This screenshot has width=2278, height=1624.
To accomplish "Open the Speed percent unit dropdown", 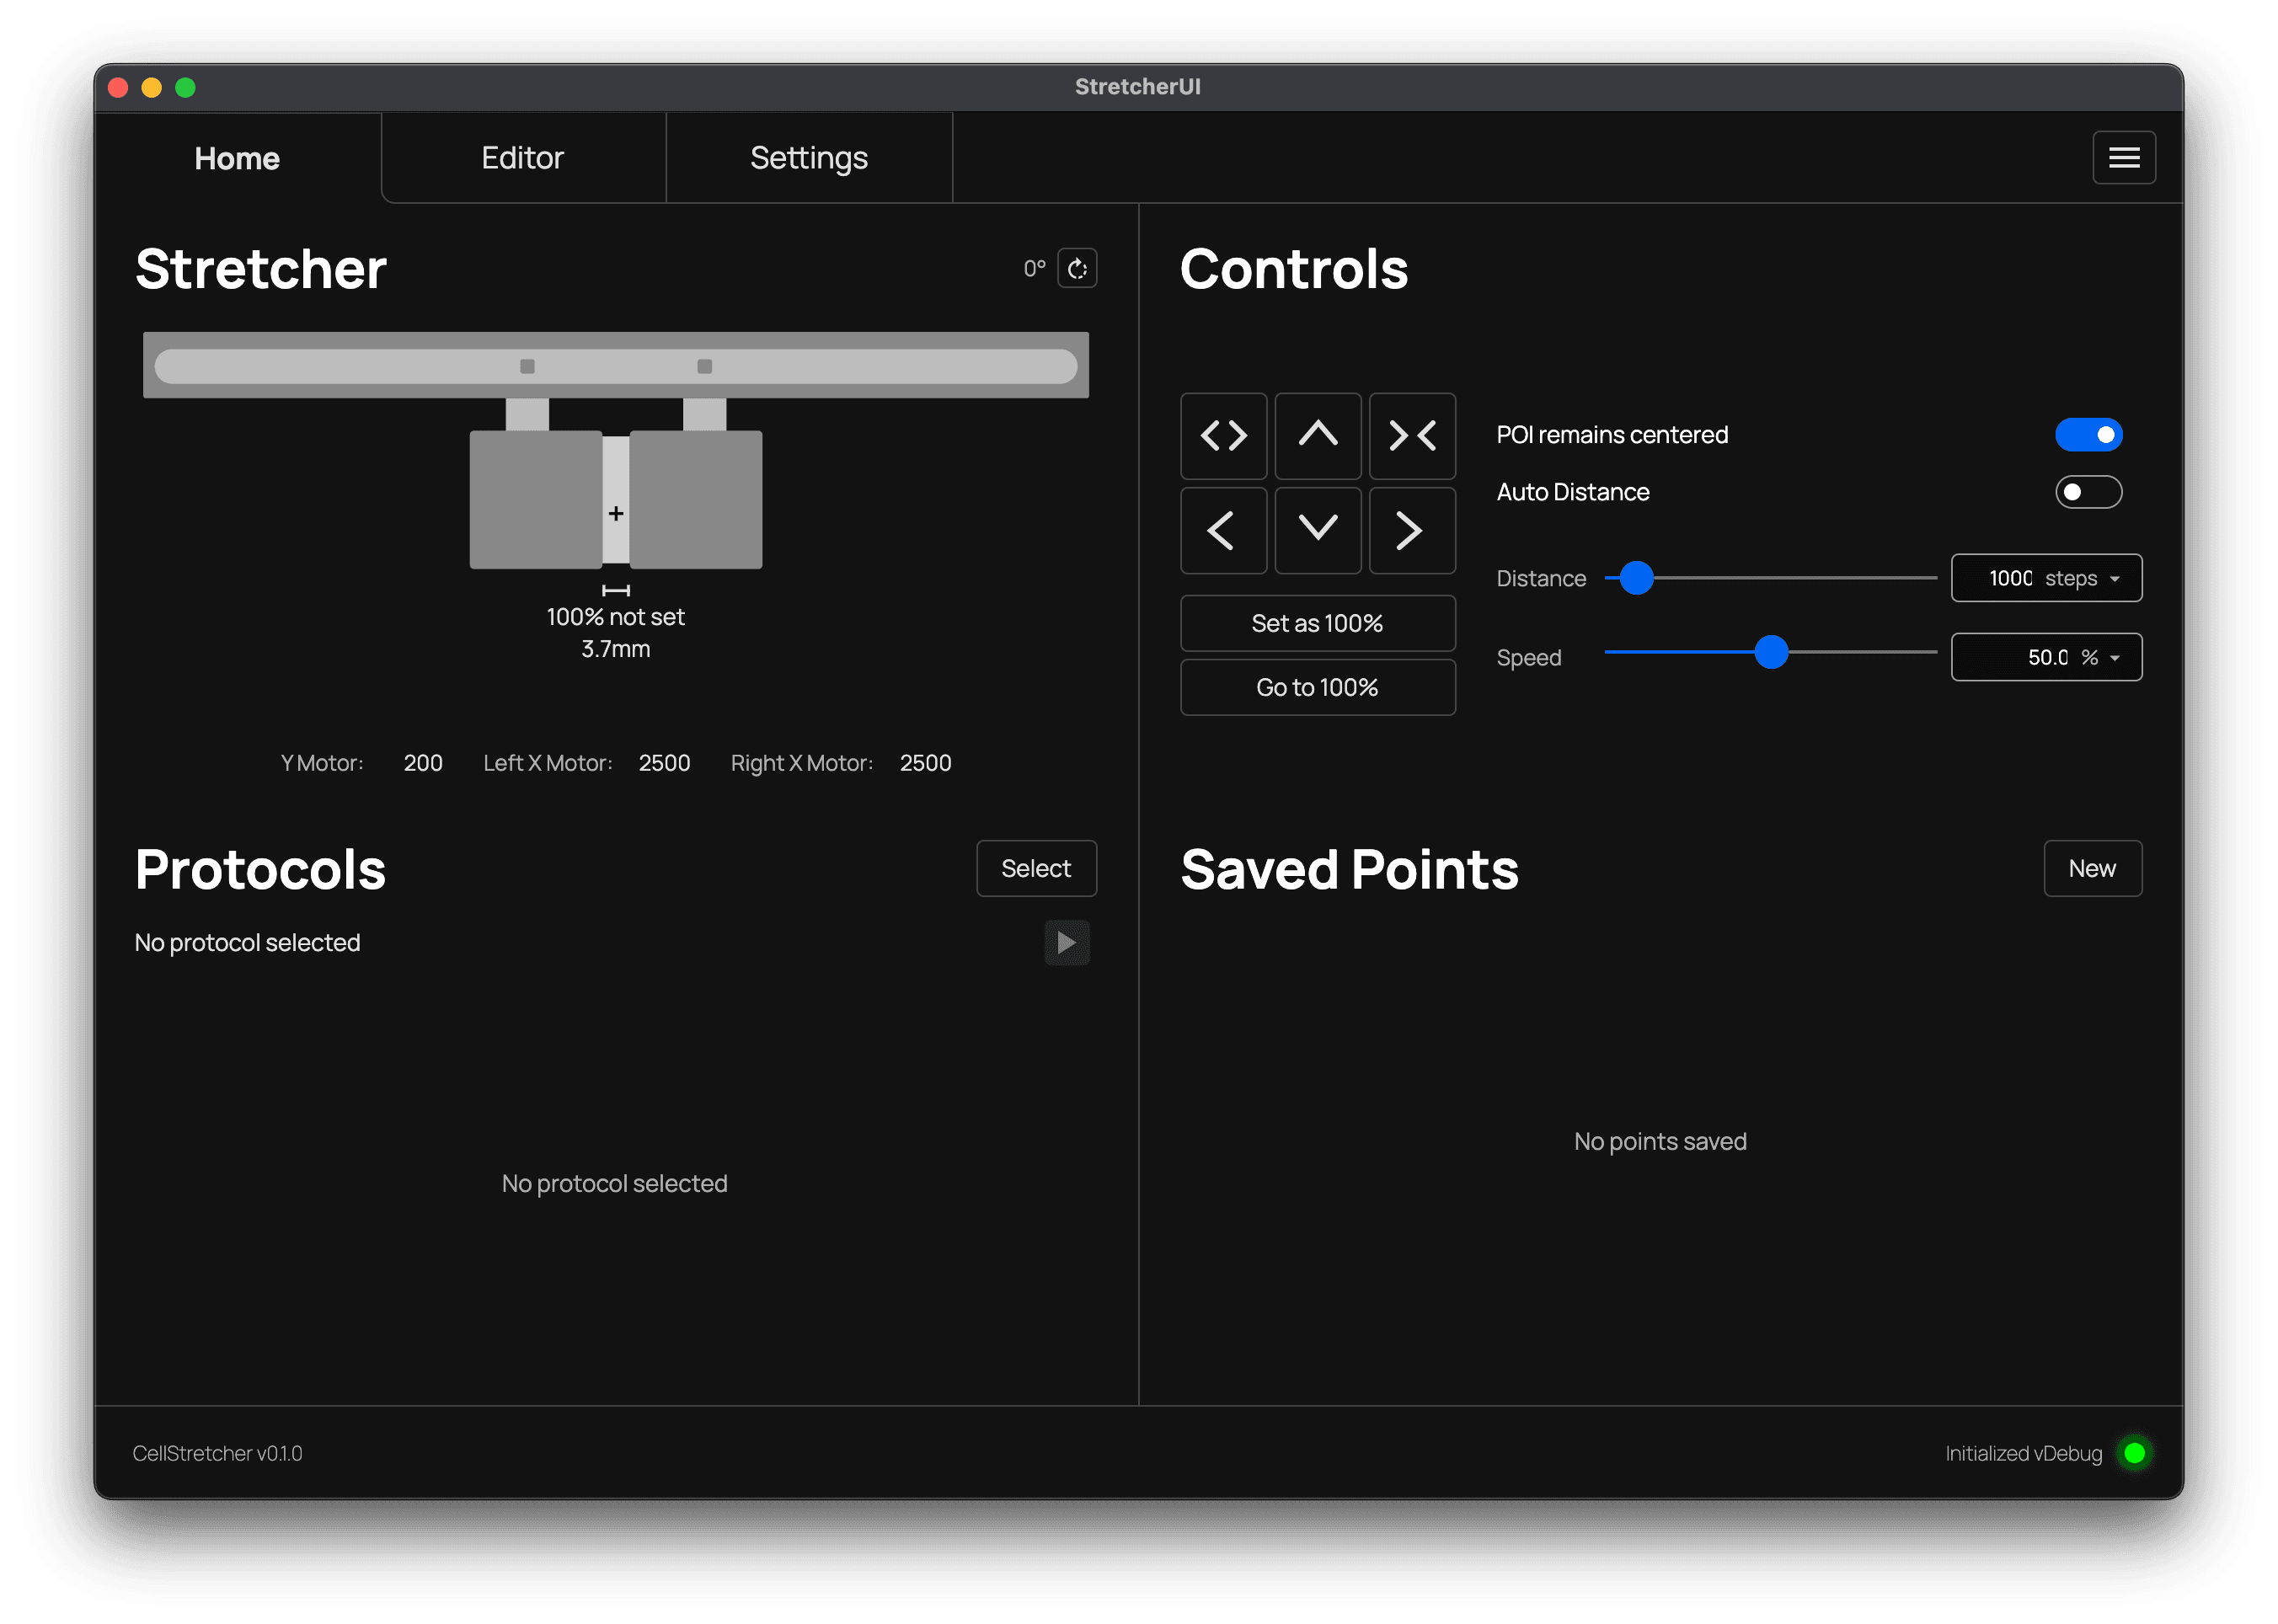I will click(2100, 657).
